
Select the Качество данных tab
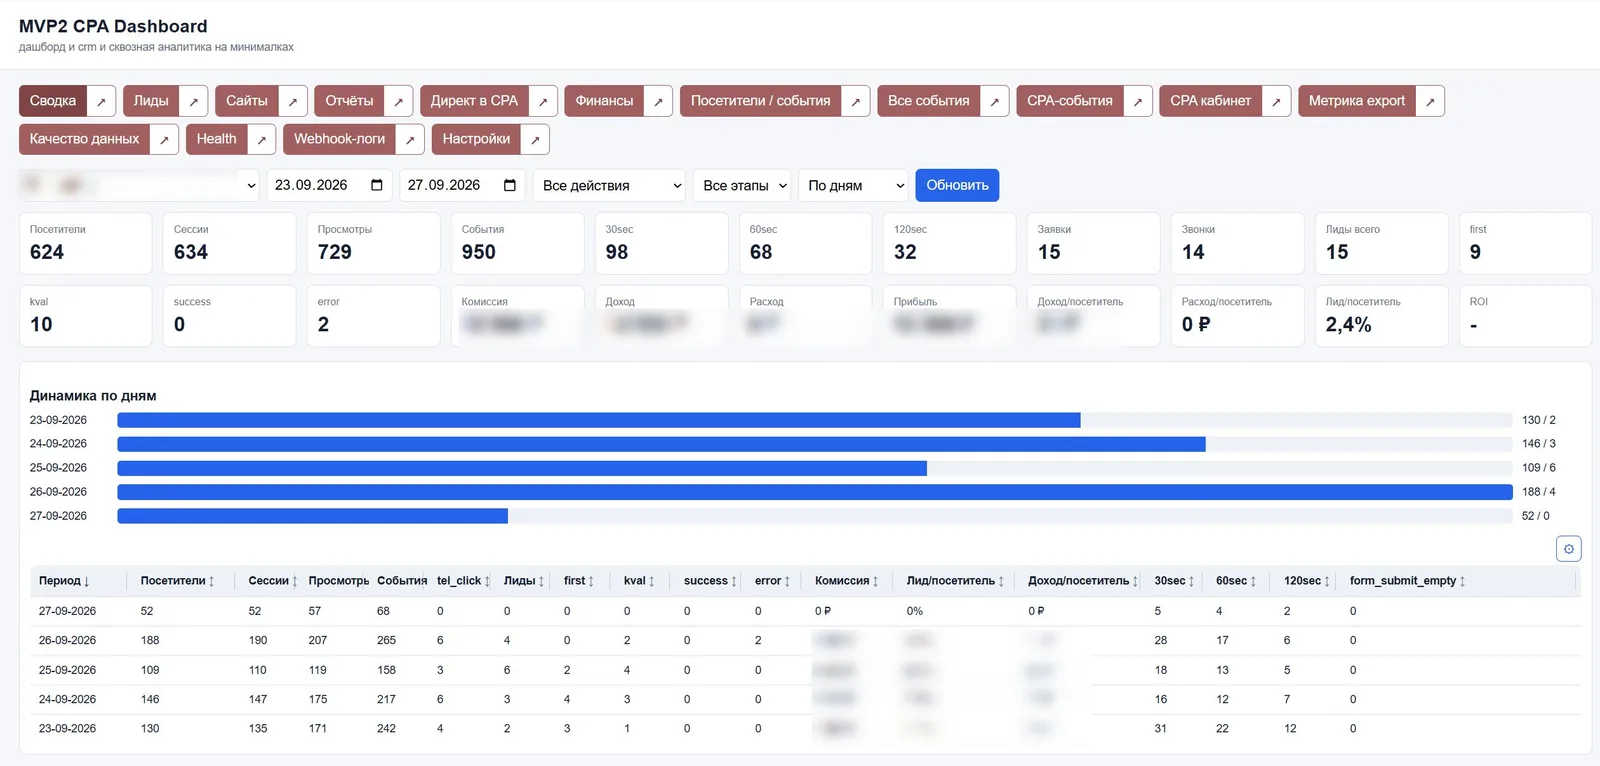coord(84,139)
